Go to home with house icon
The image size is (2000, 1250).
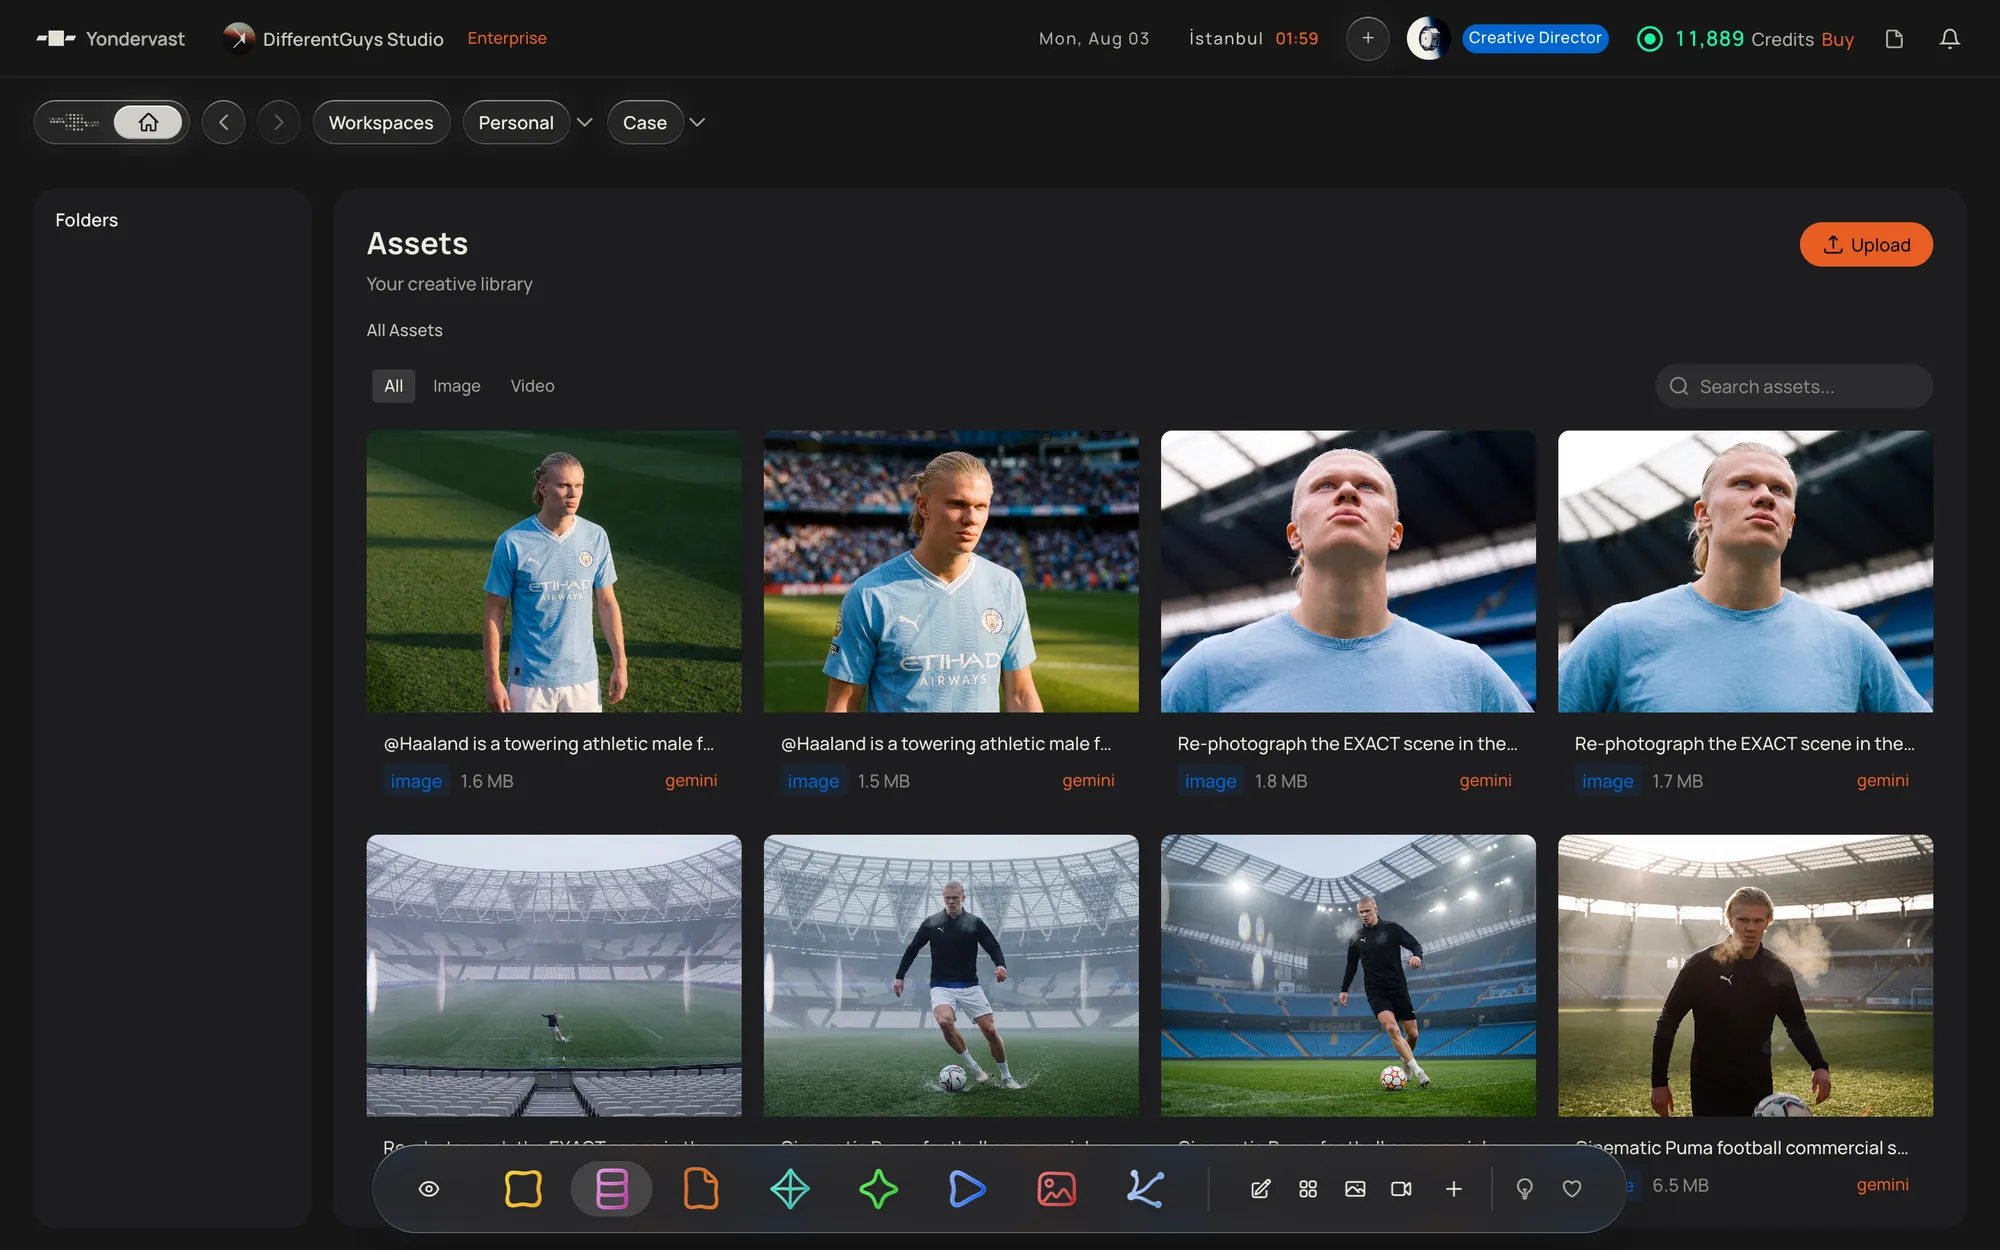[x=148, y=122]
